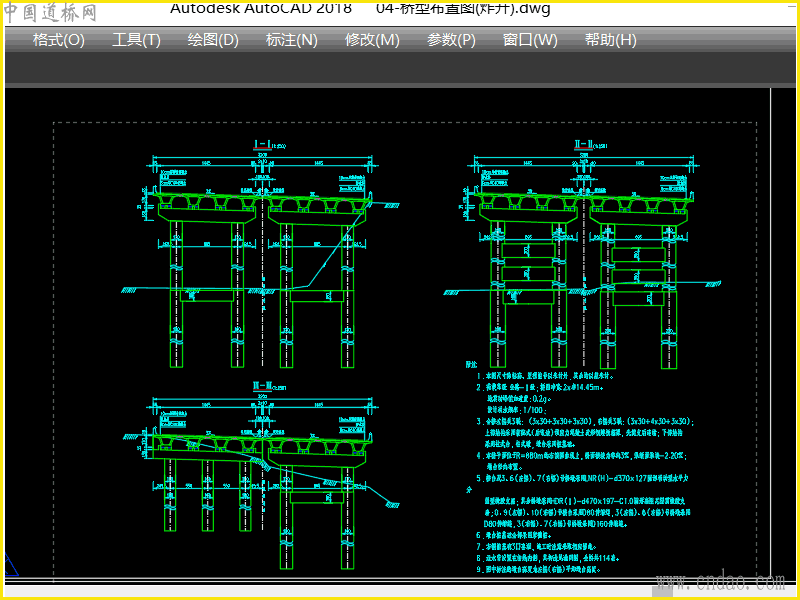Open the 标注(N) dimension menu
This screenshot has height=600, width=800.
(x=291, y=40)
